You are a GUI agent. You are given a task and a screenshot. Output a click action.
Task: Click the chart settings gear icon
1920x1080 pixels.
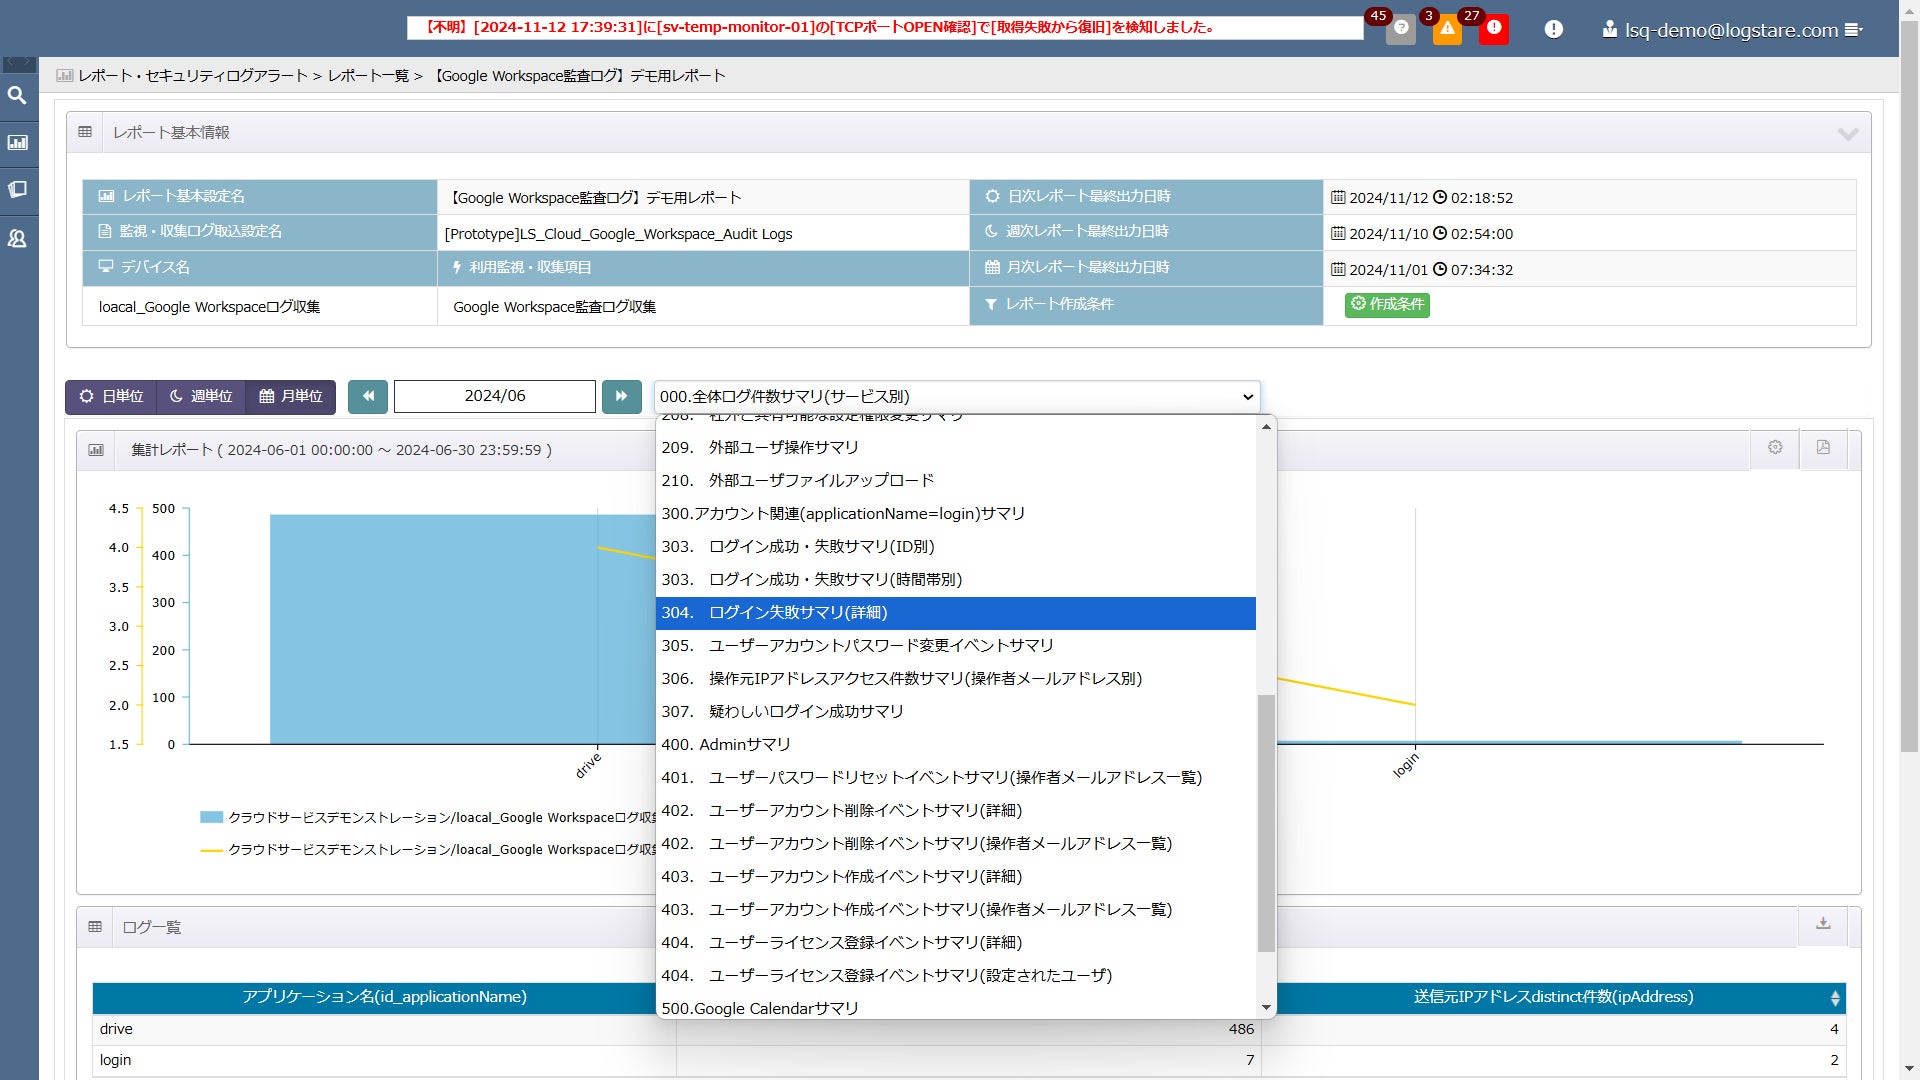coord(1775,448)
